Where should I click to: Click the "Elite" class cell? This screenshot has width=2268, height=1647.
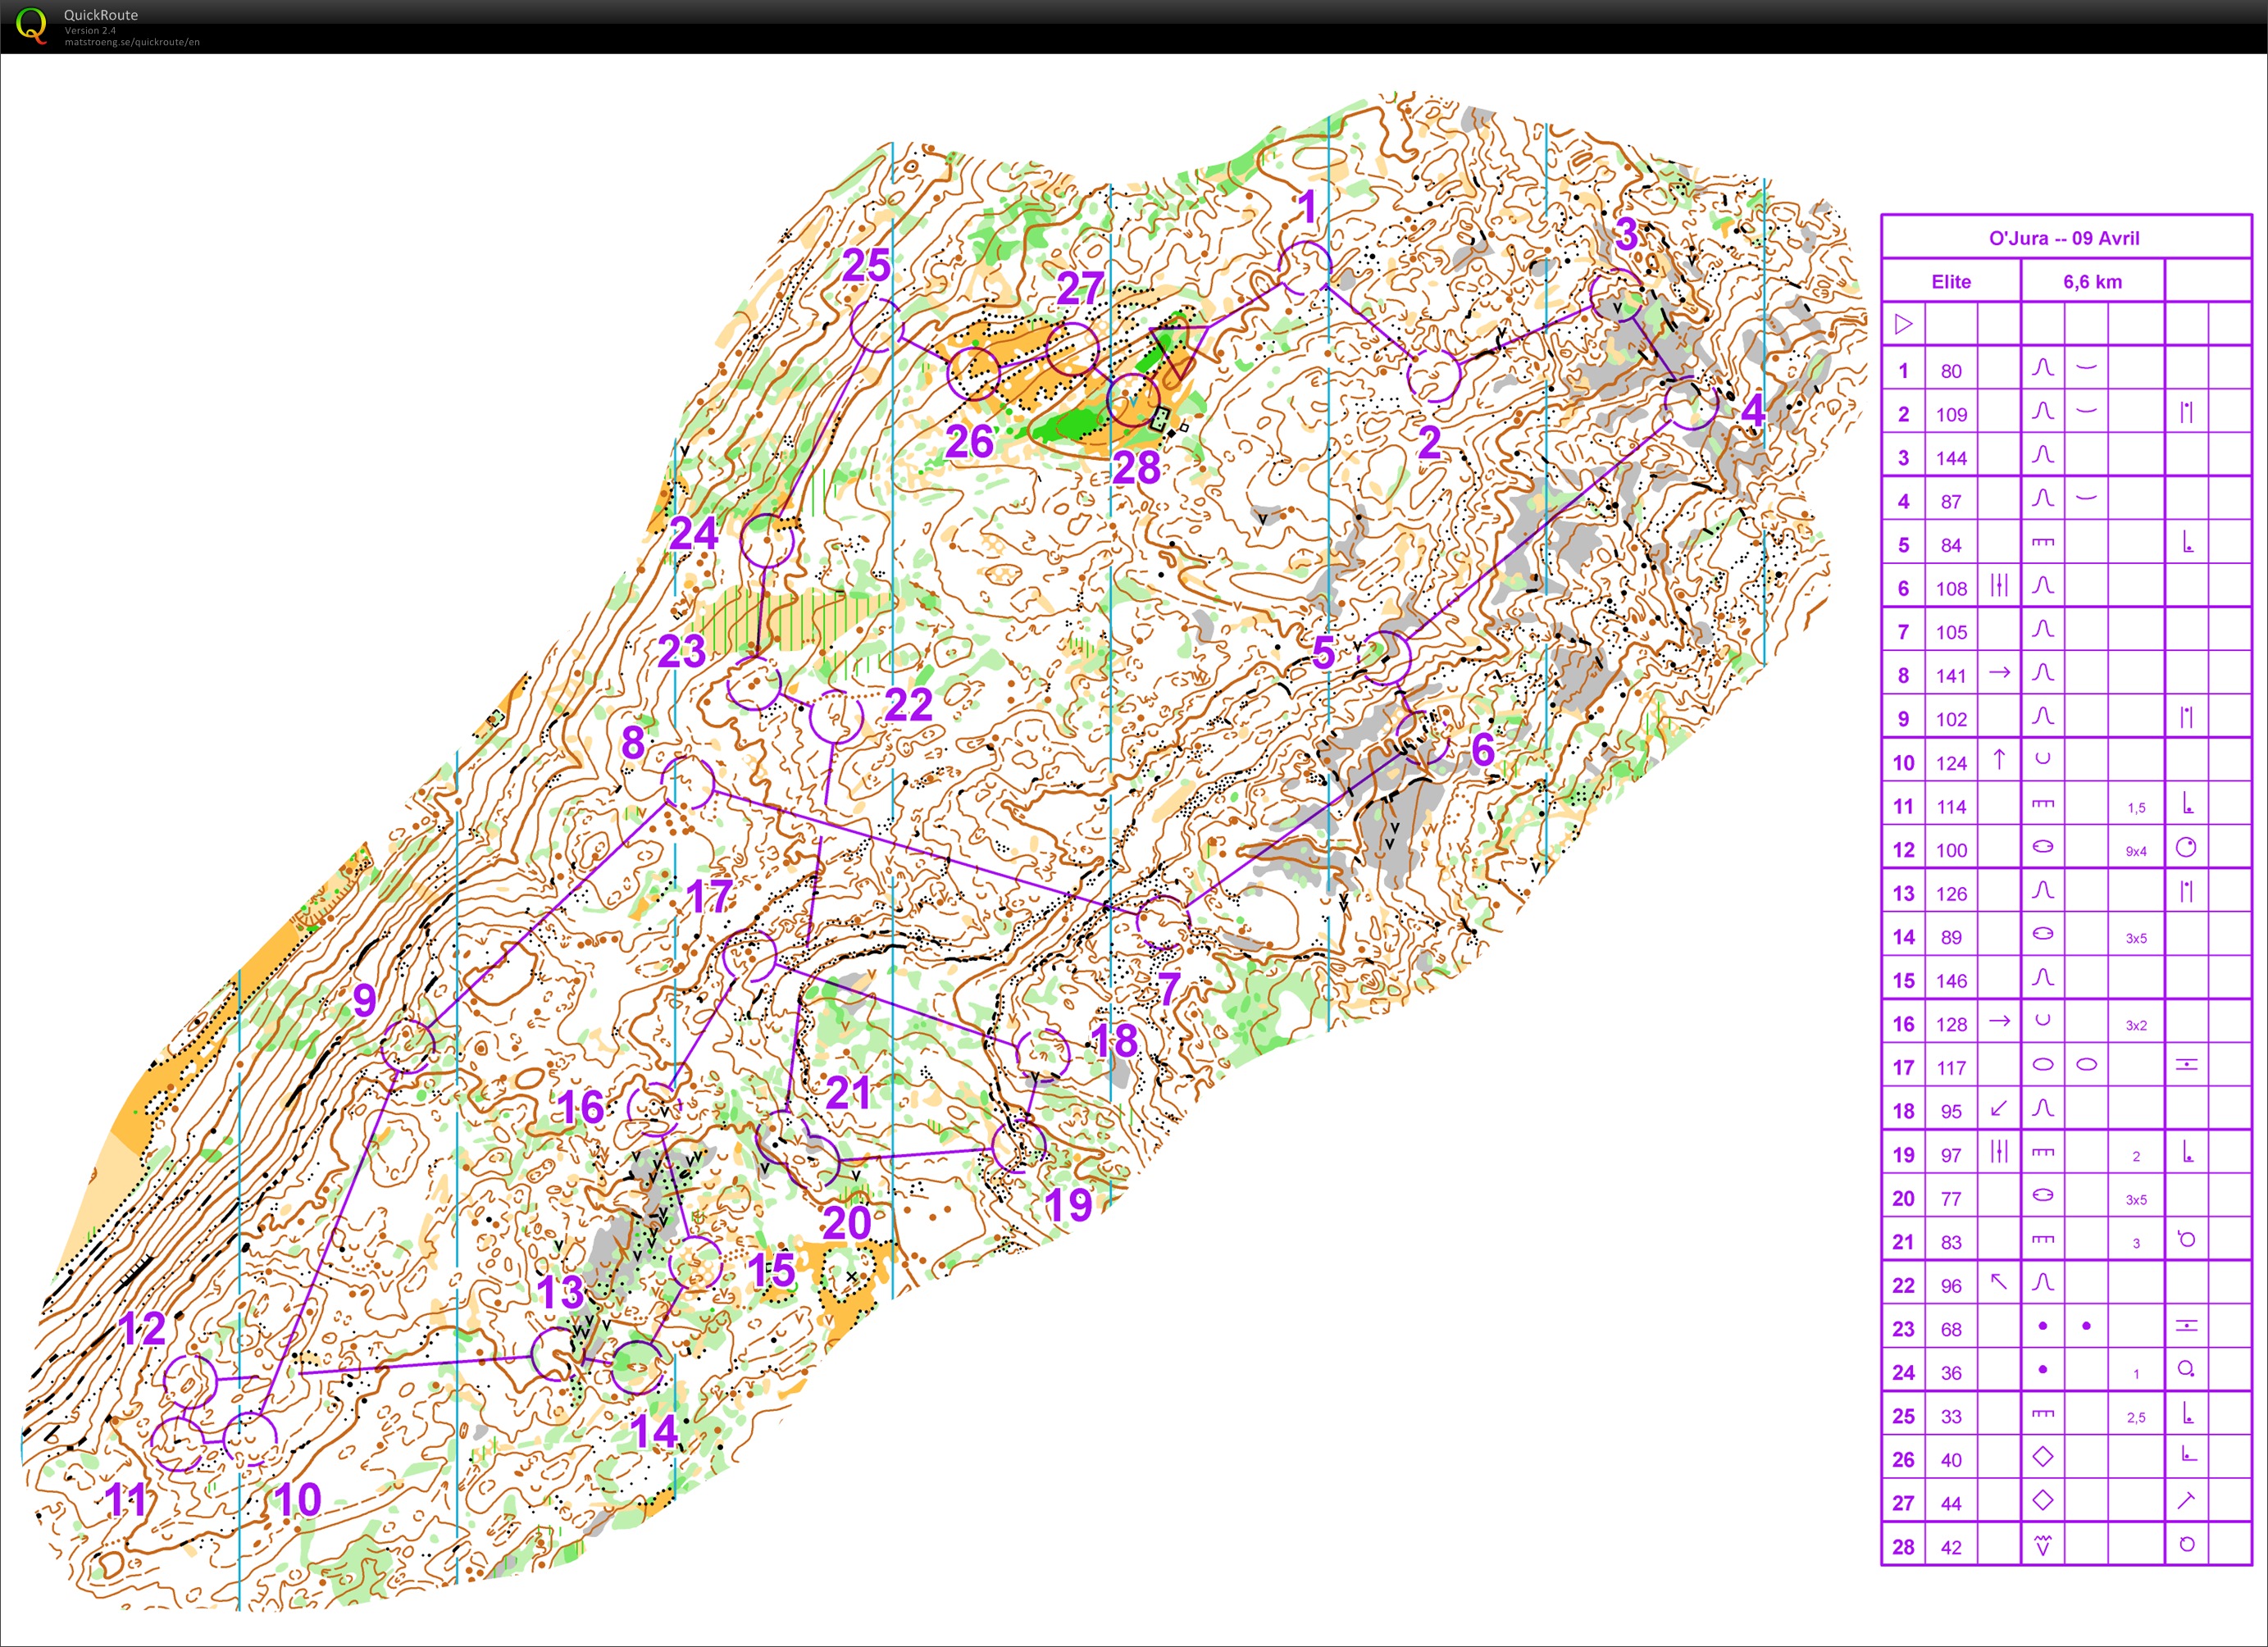point(1951,282)
